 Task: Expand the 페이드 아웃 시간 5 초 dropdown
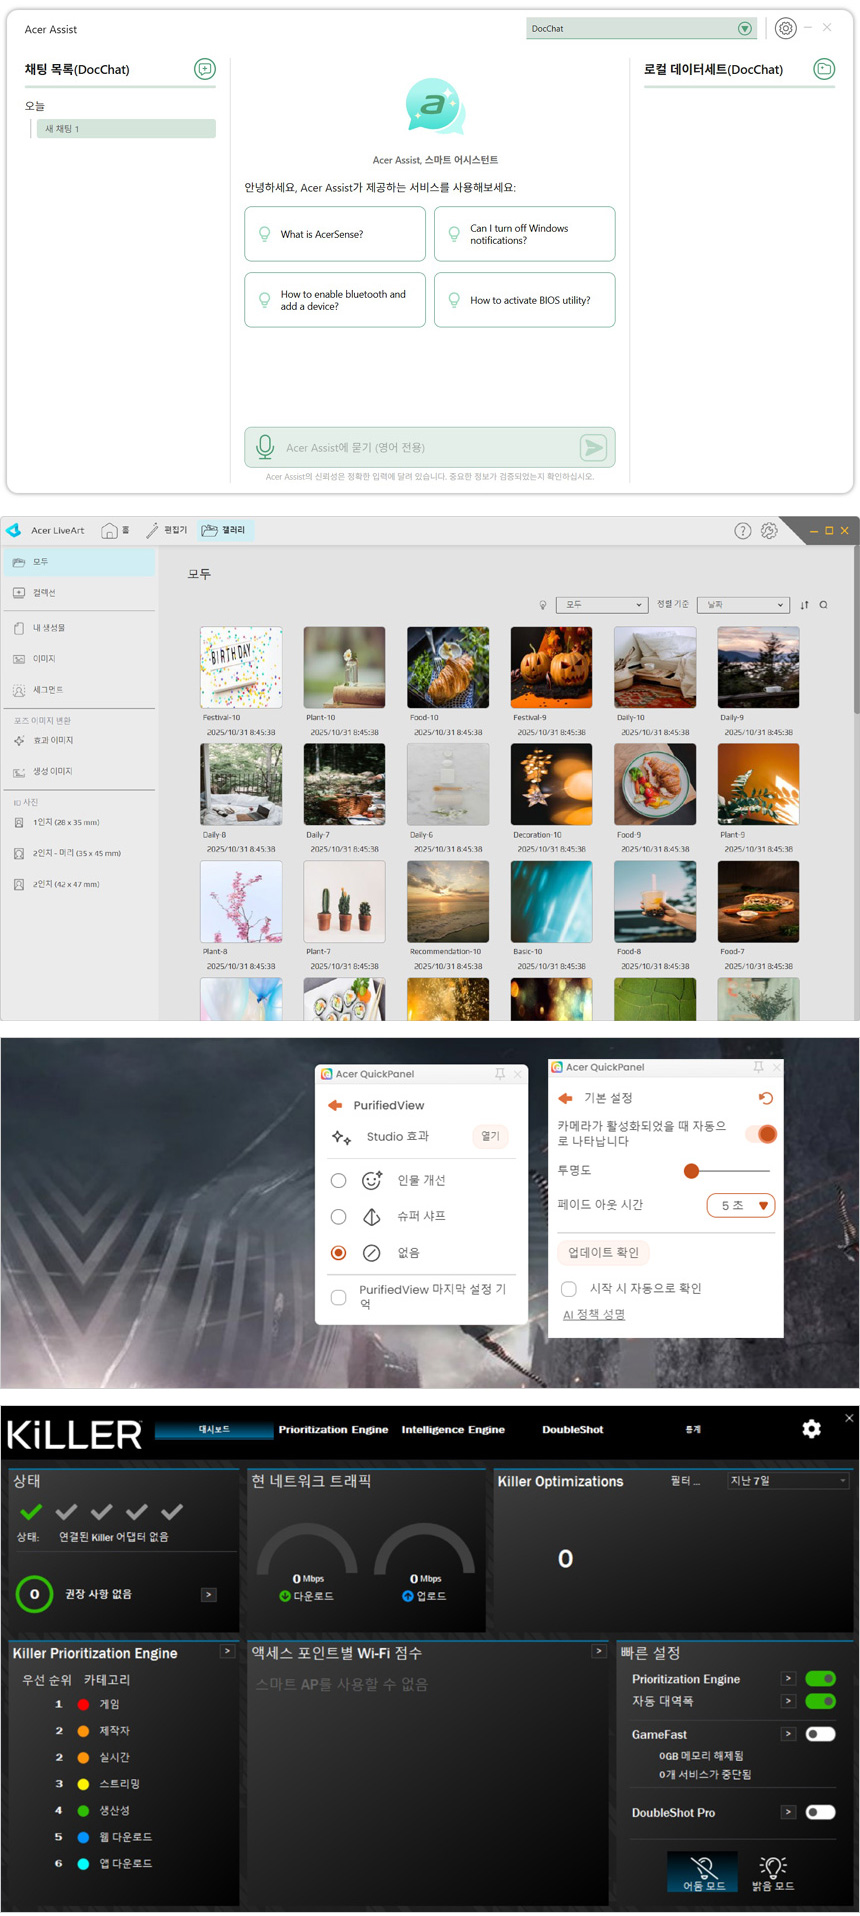coord(741,1205)
